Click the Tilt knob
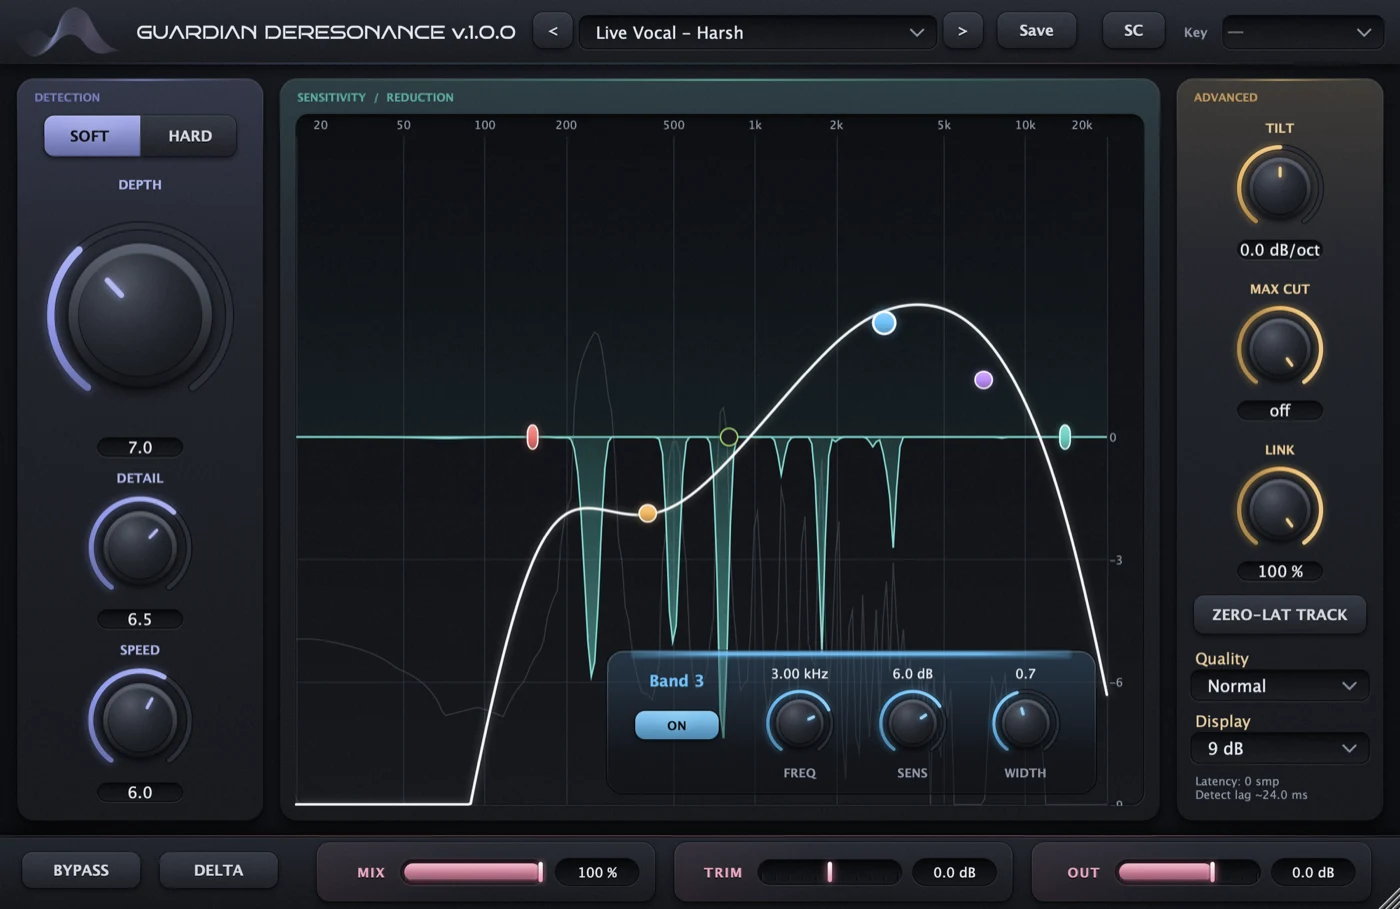Image resolution: width=1400 pixels, height=909 pixels. 1279,187
